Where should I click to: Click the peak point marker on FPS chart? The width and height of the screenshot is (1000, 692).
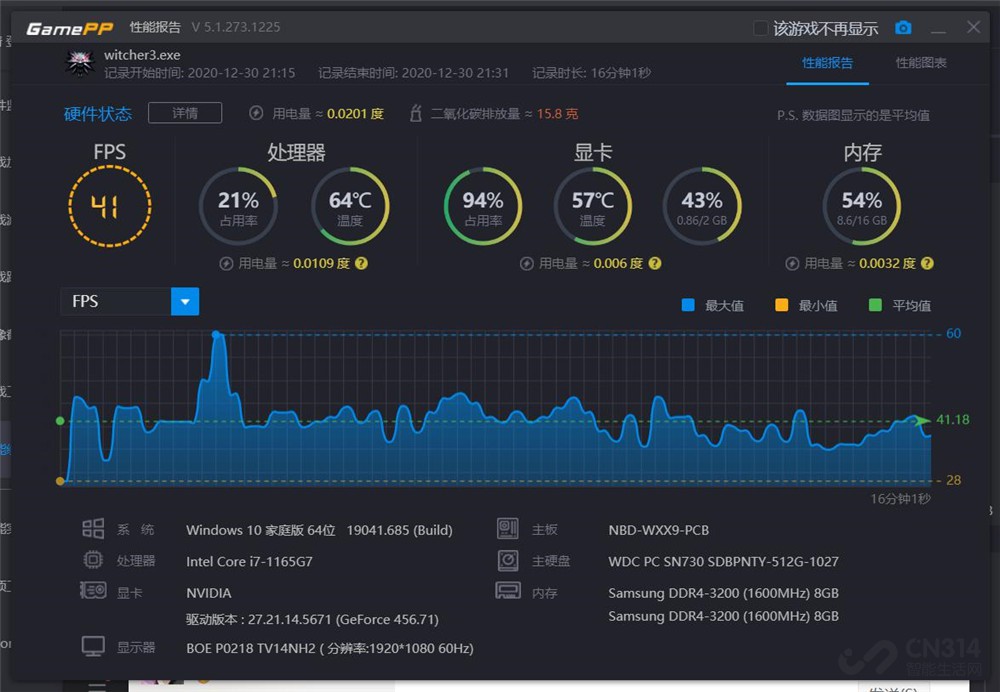(x=216, y=334)
